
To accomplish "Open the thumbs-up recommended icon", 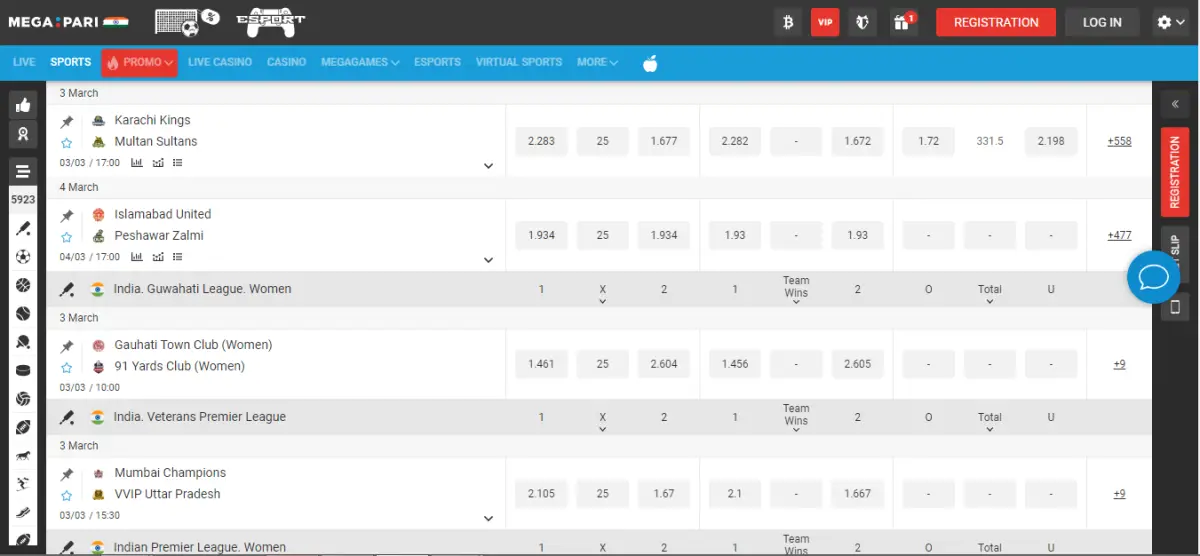I will coord(23,105).
